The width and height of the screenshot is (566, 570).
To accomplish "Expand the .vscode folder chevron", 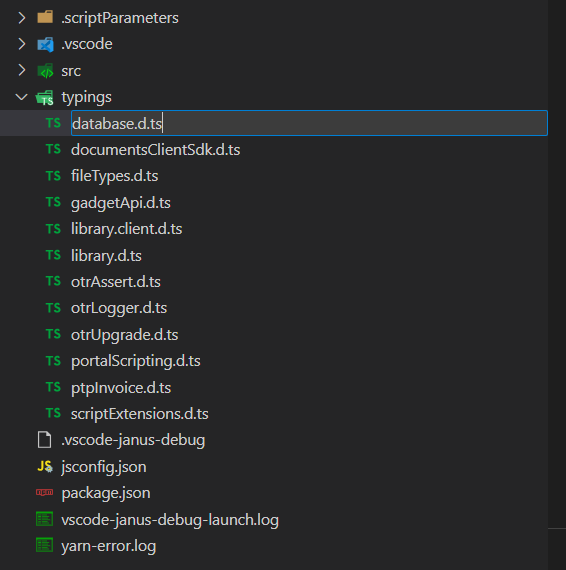I will point(22,44).
